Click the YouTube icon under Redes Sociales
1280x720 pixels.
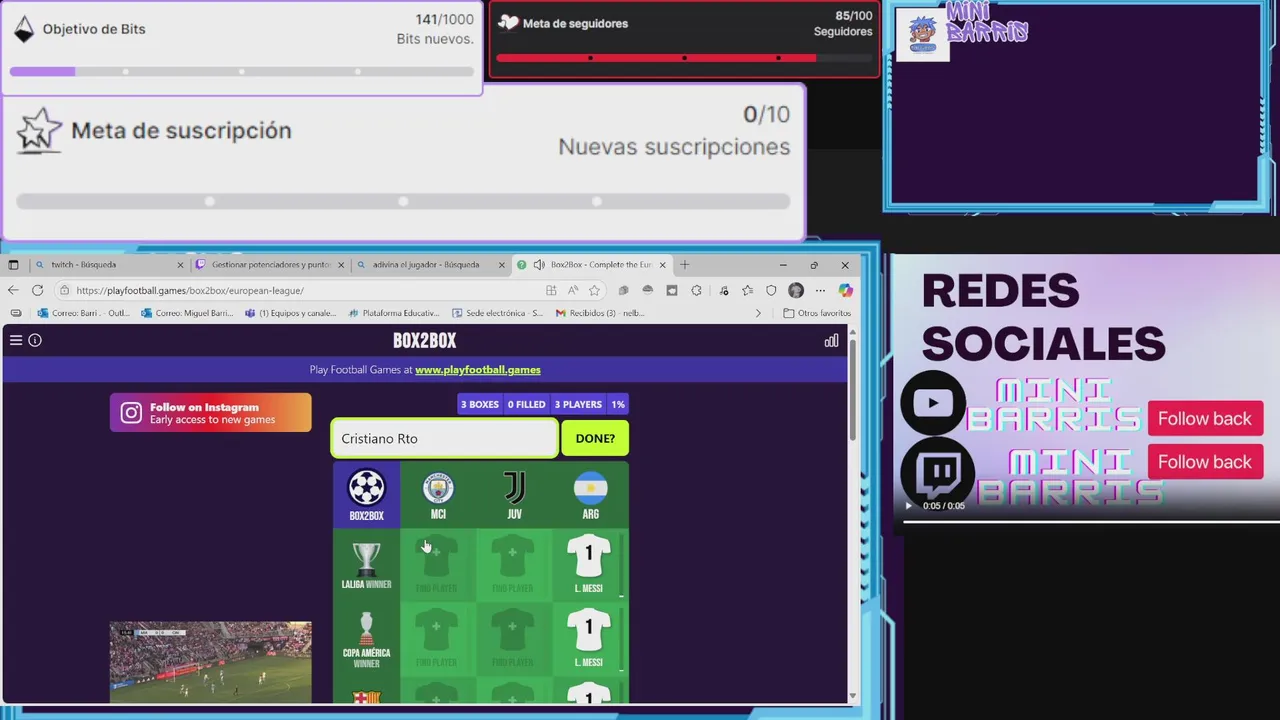pos(933,403)
